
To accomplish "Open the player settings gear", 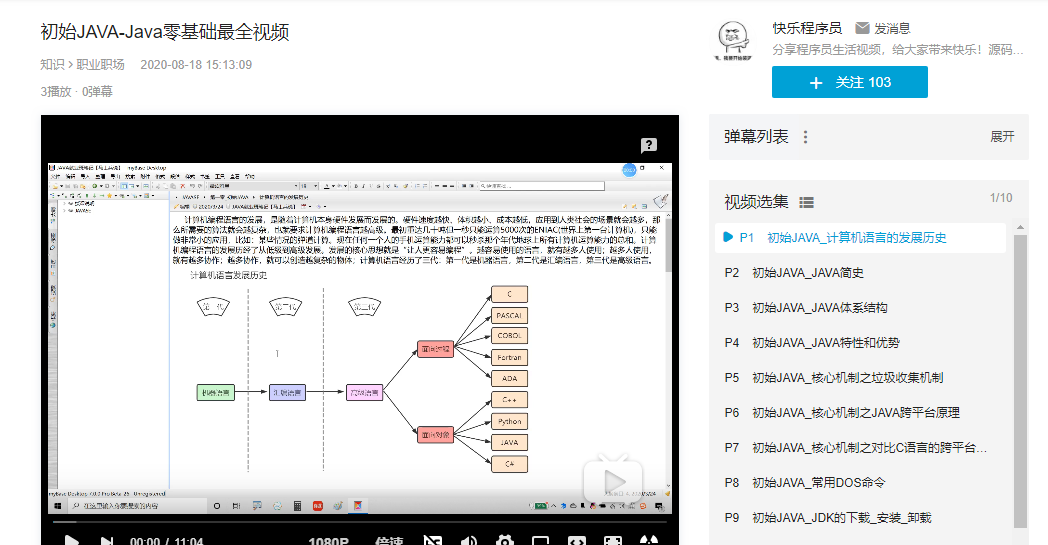I will pos(505,540).
